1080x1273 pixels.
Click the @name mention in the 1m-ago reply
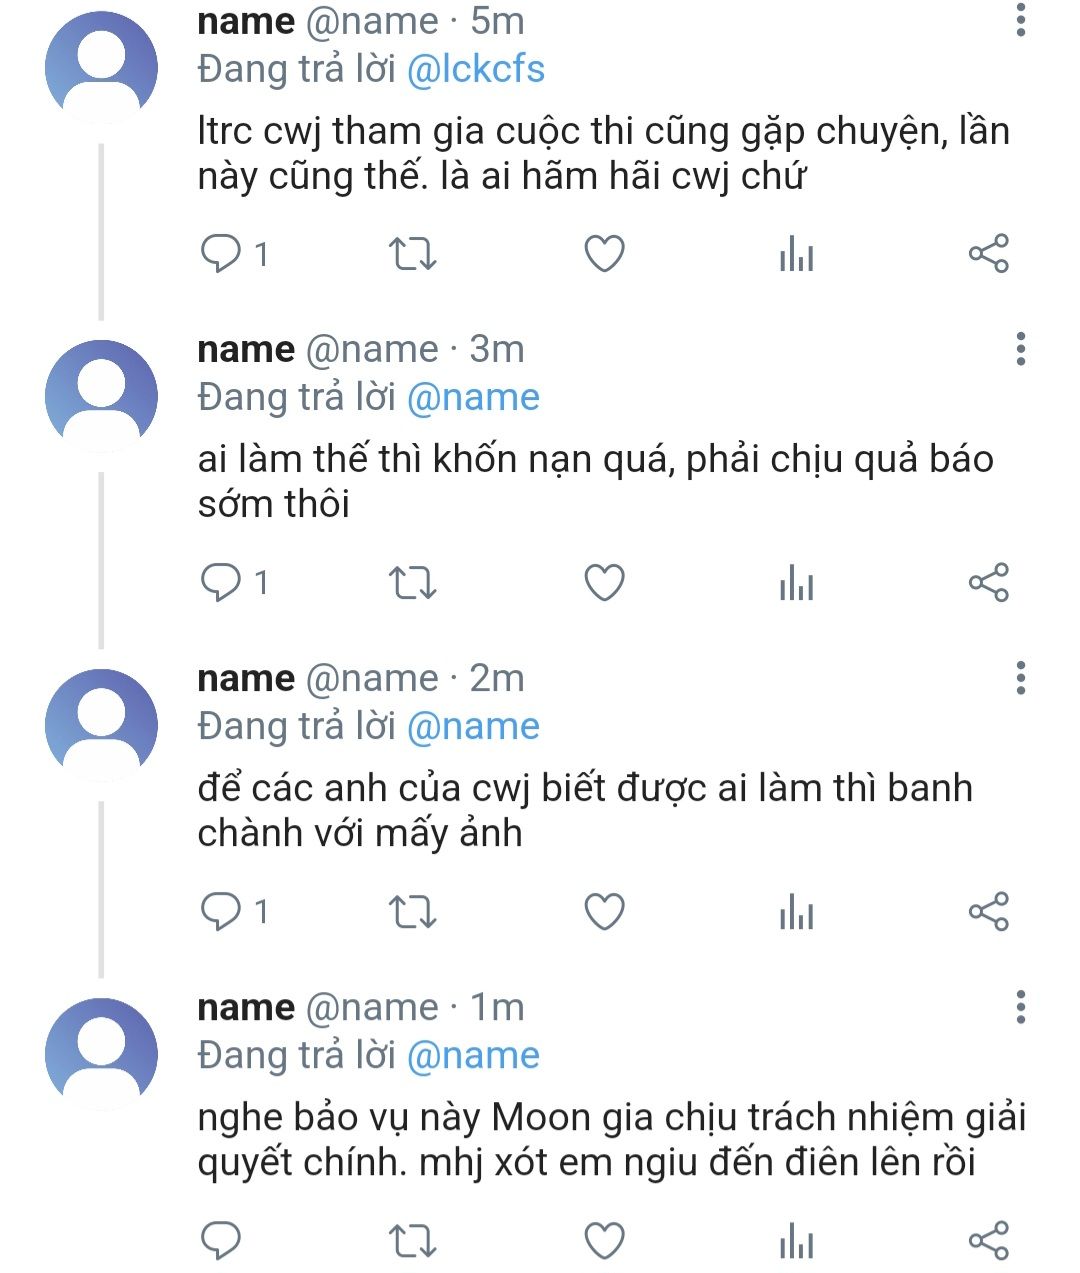coord(473,1055)
